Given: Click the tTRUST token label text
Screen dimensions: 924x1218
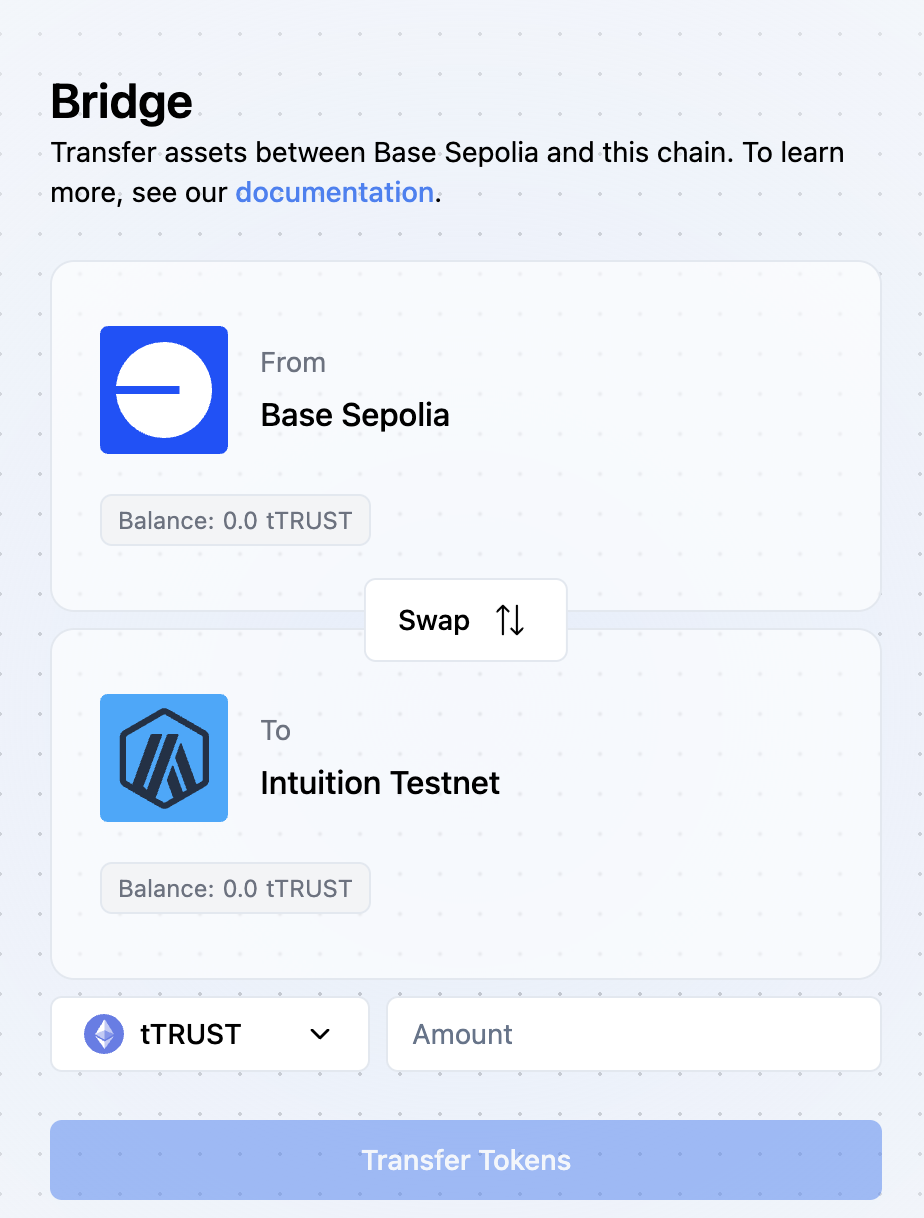Looking at the screenshot, I should (x=190, y=1034).
